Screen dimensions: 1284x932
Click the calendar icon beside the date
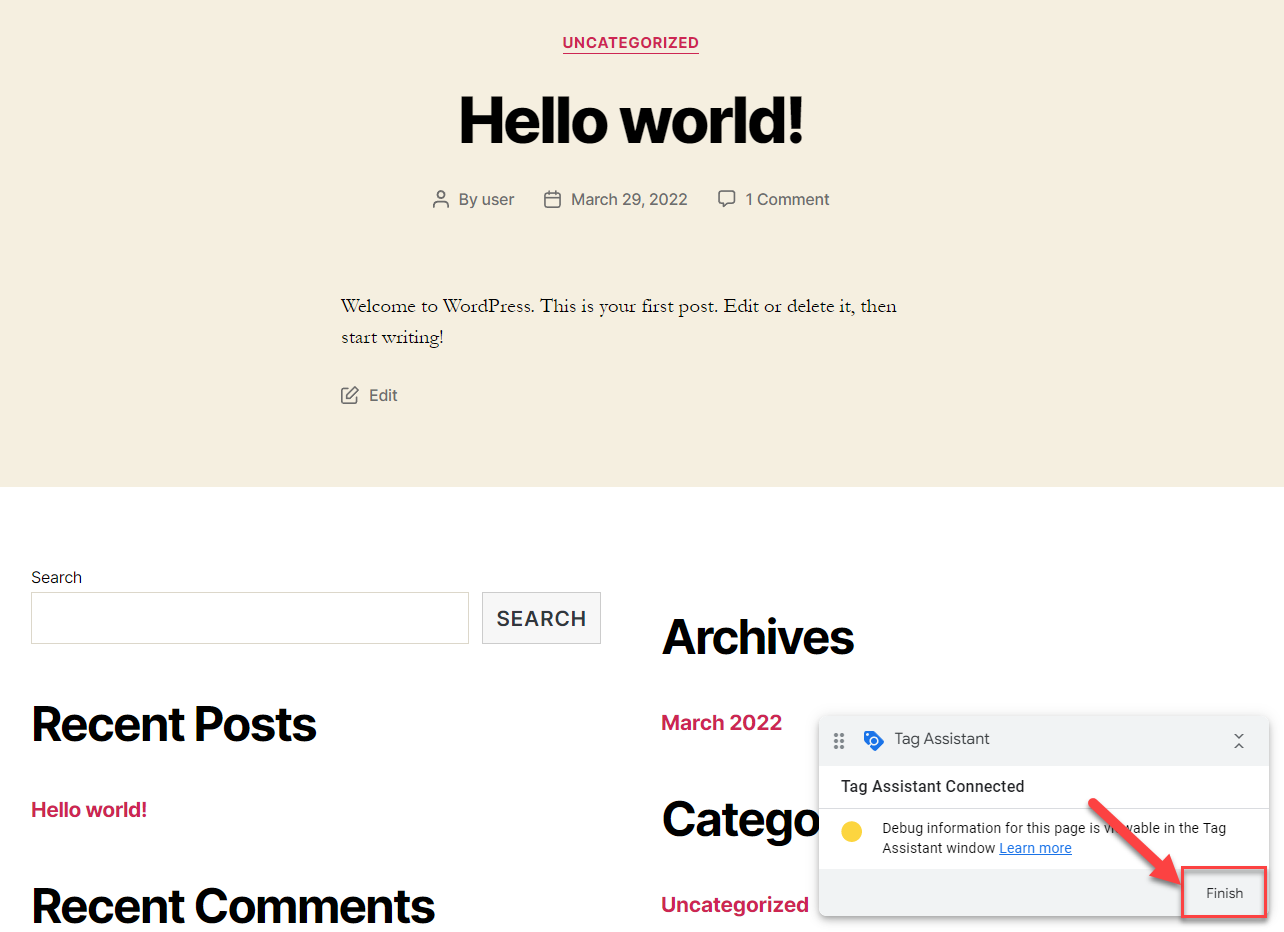(552, 199)
